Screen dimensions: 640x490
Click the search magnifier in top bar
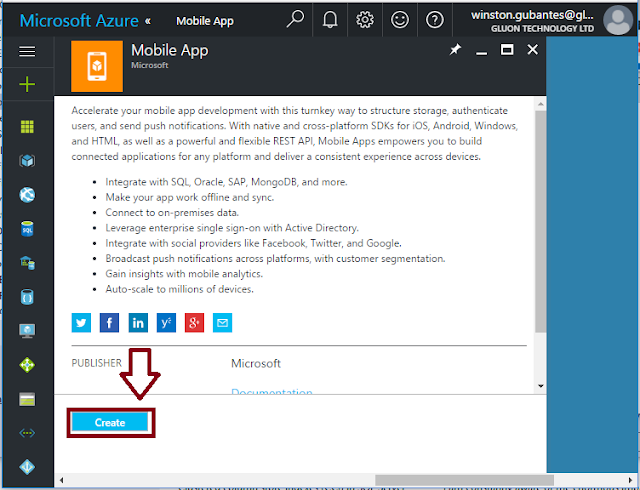pyautogui.click(x=295, y=19)
